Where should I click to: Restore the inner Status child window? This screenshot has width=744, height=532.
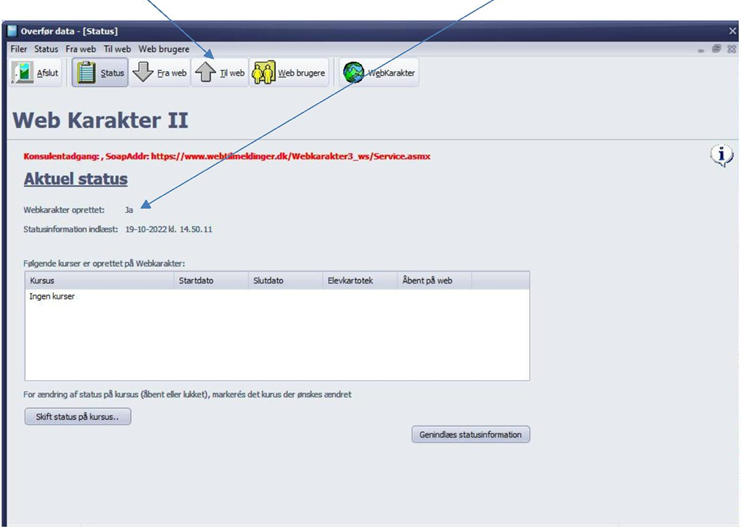[x=716, y=49]
